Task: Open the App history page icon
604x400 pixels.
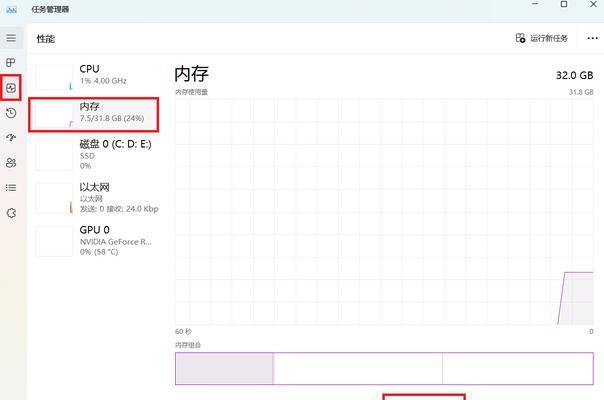Action: 11,113
